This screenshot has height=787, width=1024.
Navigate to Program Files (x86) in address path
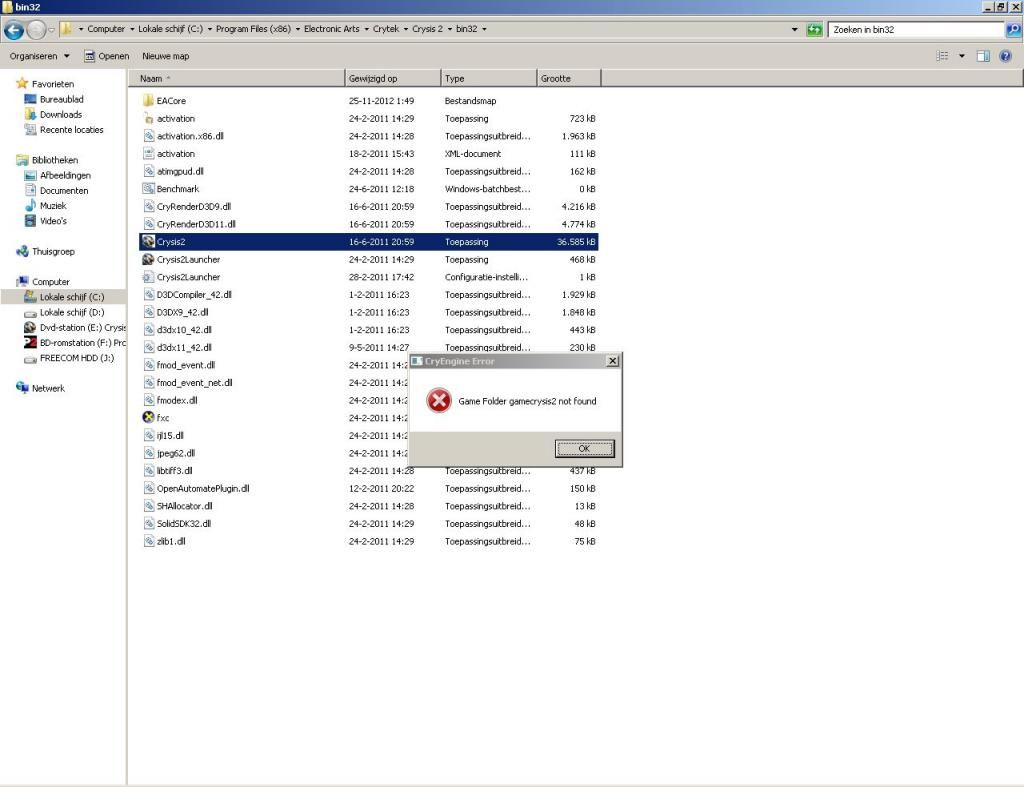253,29
